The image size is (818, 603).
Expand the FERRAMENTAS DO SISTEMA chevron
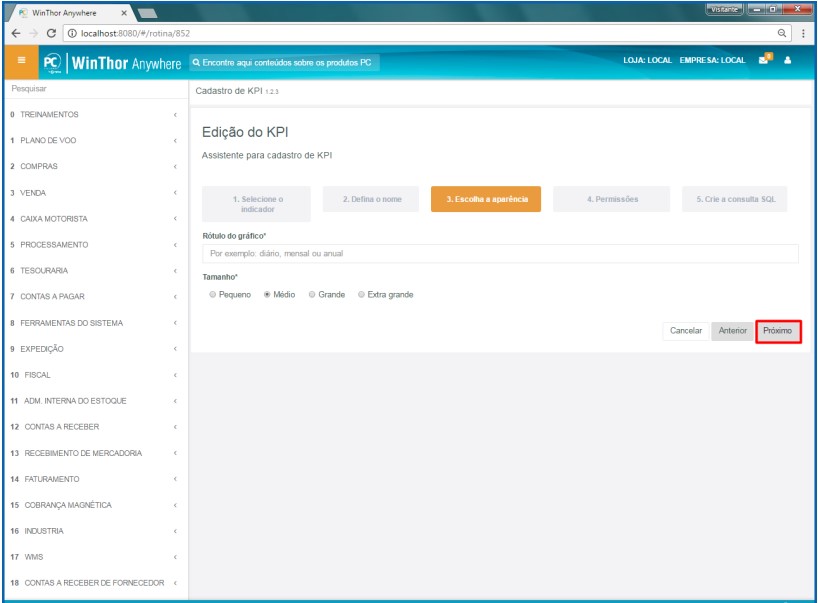175,323
